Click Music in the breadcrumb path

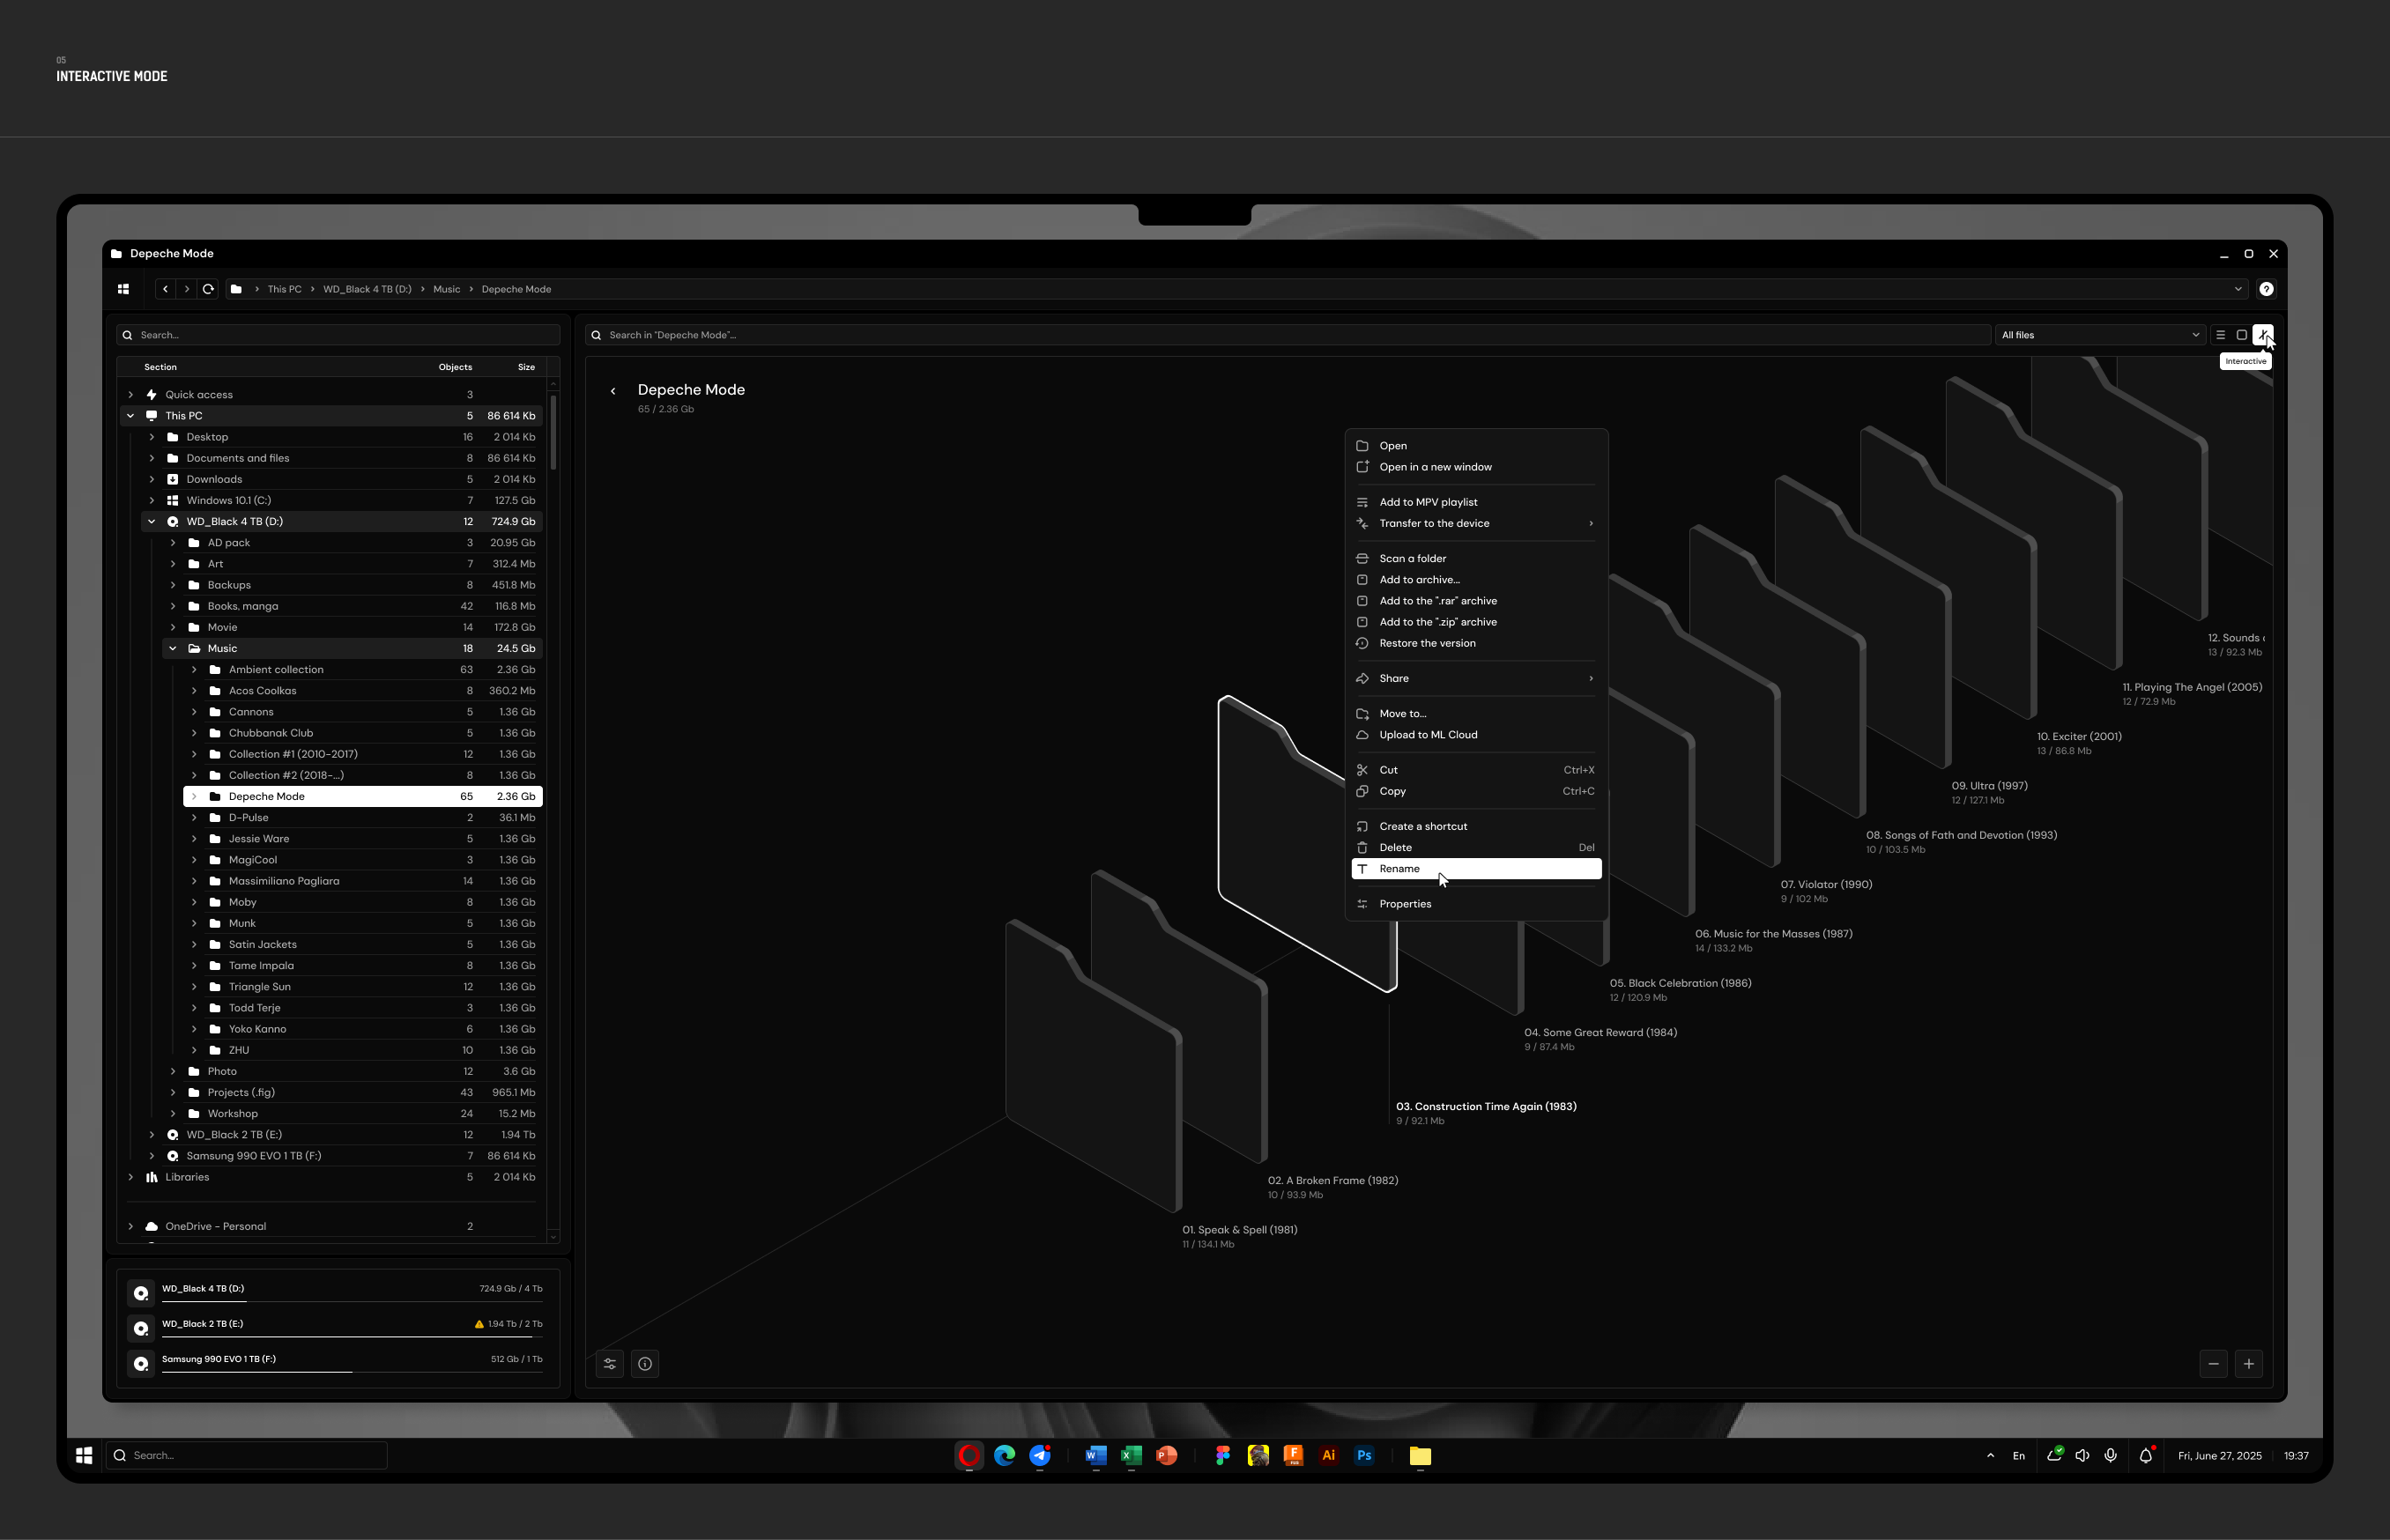pos(446,289)
